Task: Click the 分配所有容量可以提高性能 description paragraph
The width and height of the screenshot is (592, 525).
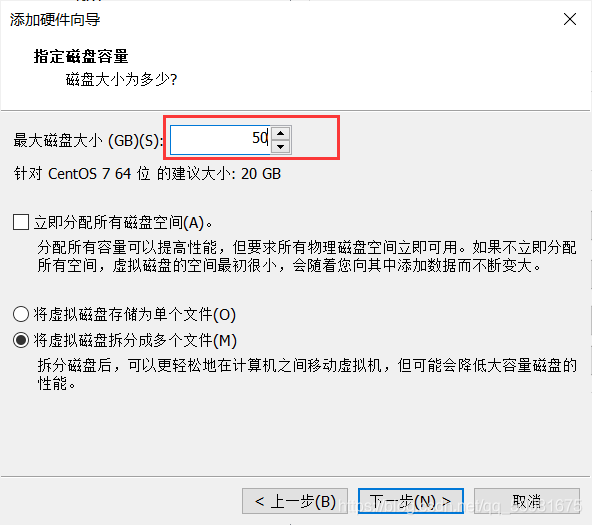Action: [307, 257]
